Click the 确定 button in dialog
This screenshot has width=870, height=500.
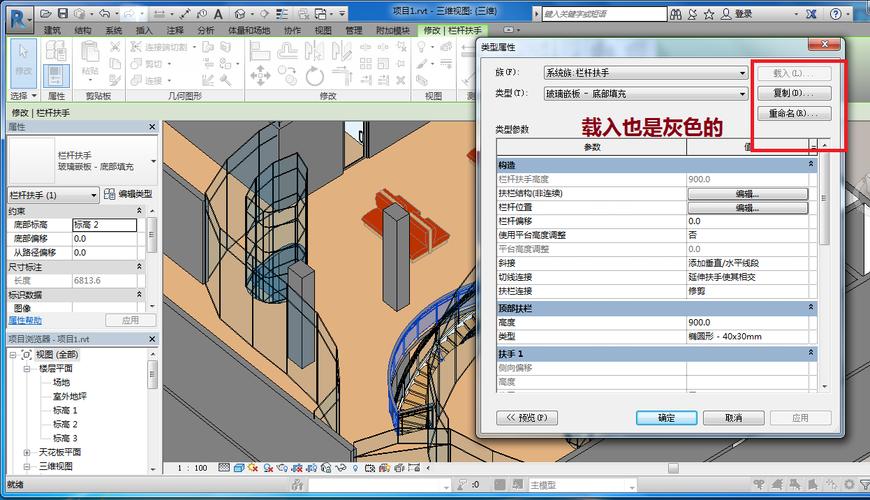point(666,418)
